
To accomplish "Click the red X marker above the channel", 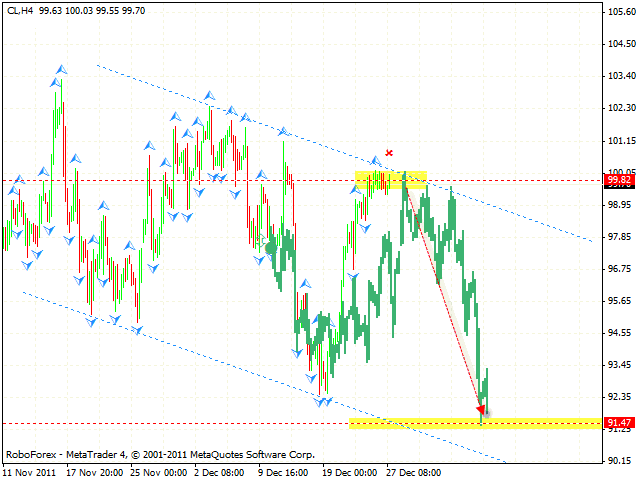I will point(389,153).
